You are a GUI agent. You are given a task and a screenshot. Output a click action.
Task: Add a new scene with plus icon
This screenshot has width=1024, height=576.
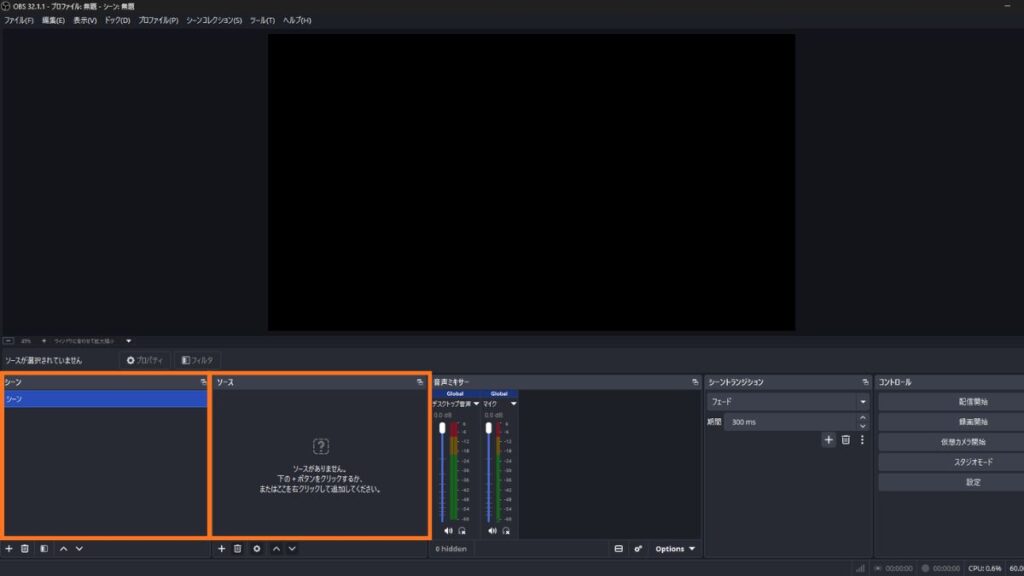pyautogui.click(x=9, y=548)
